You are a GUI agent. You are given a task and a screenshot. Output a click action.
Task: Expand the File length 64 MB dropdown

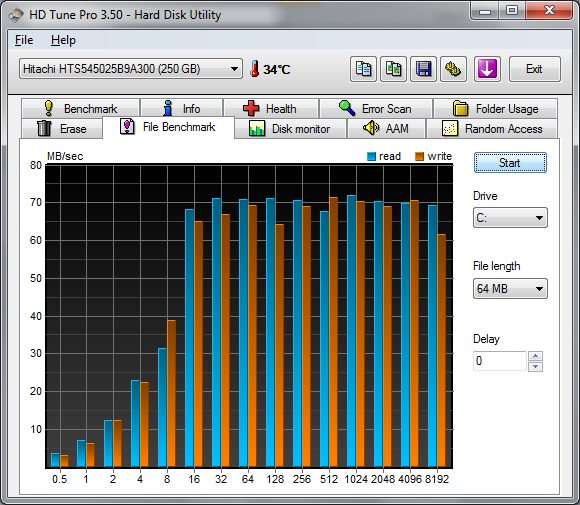tap(510, 289)
